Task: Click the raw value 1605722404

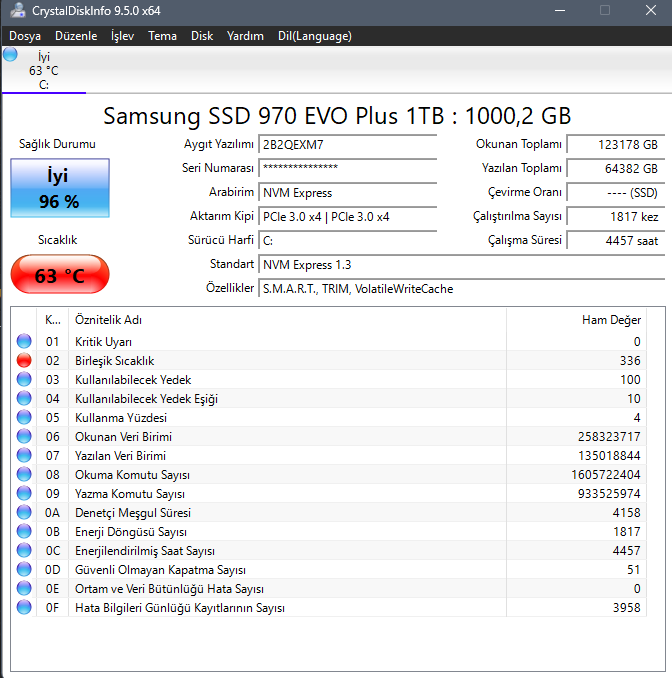Action: 605,475
